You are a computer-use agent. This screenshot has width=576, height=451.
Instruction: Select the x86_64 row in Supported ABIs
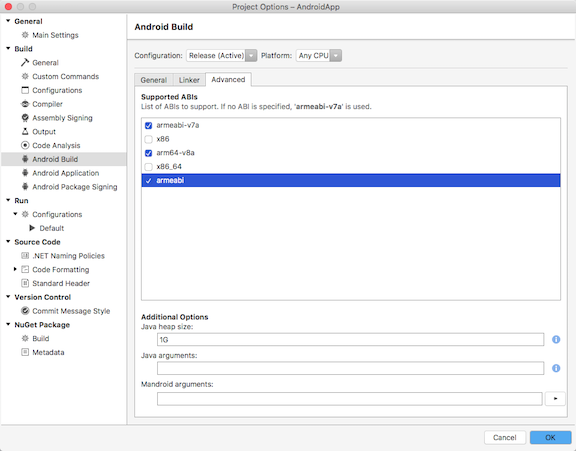[x=351, y=167]
